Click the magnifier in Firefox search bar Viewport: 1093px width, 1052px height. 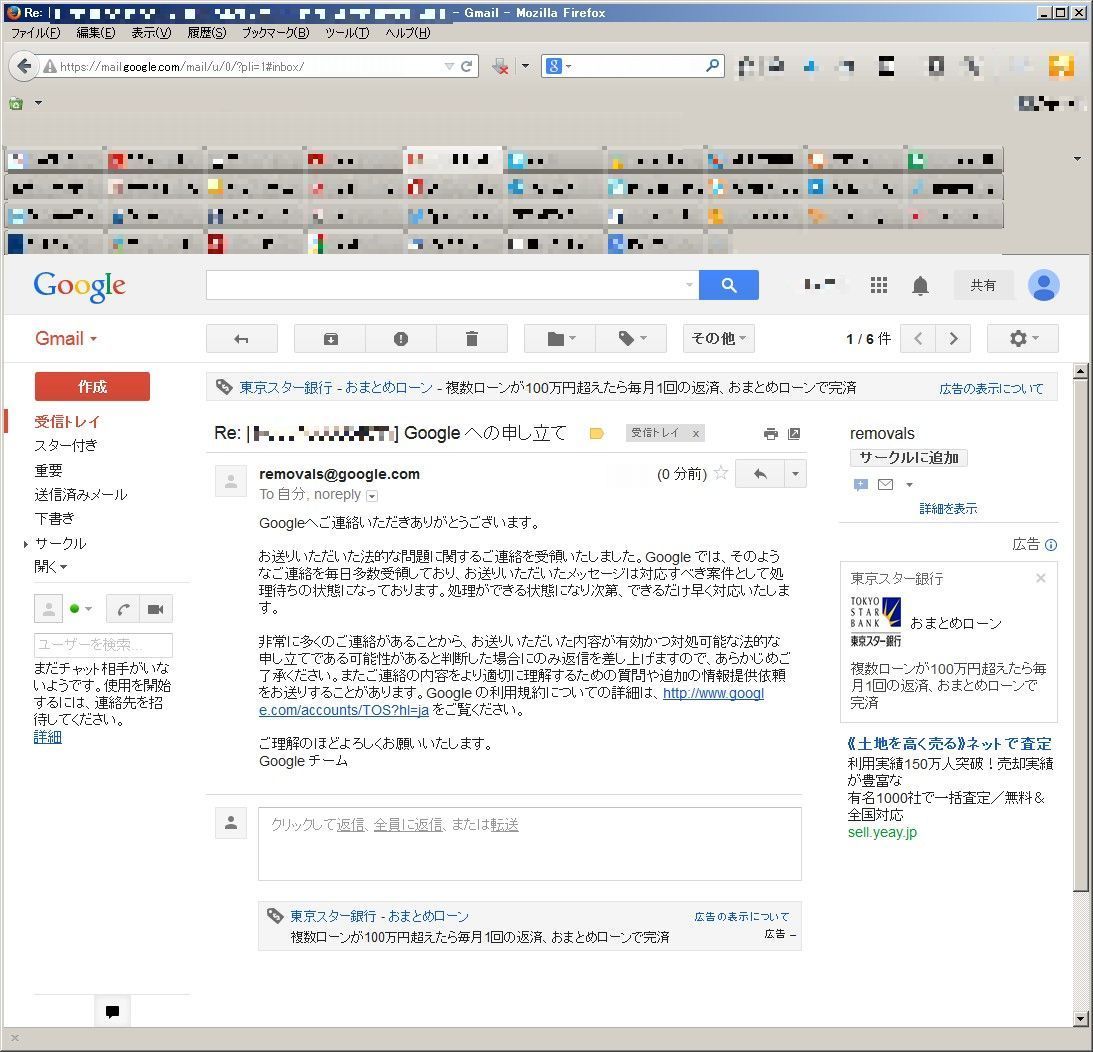pos(712,66)
